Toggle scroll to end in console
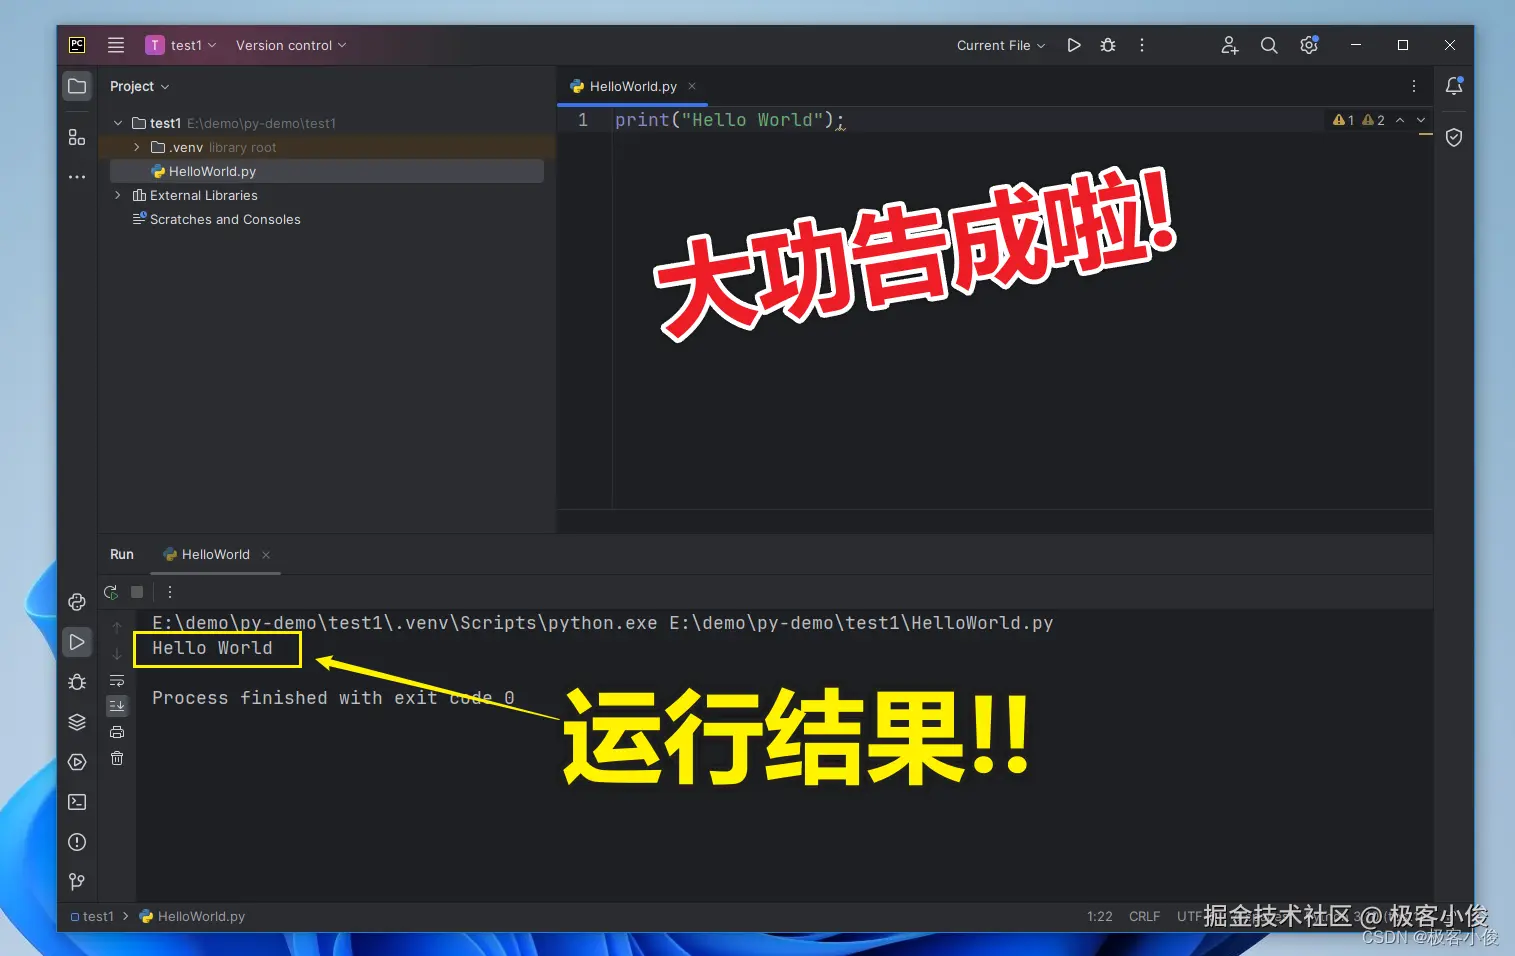Image resolution: width=1515 pixels, height=956 pixels. tap(117, 706)
